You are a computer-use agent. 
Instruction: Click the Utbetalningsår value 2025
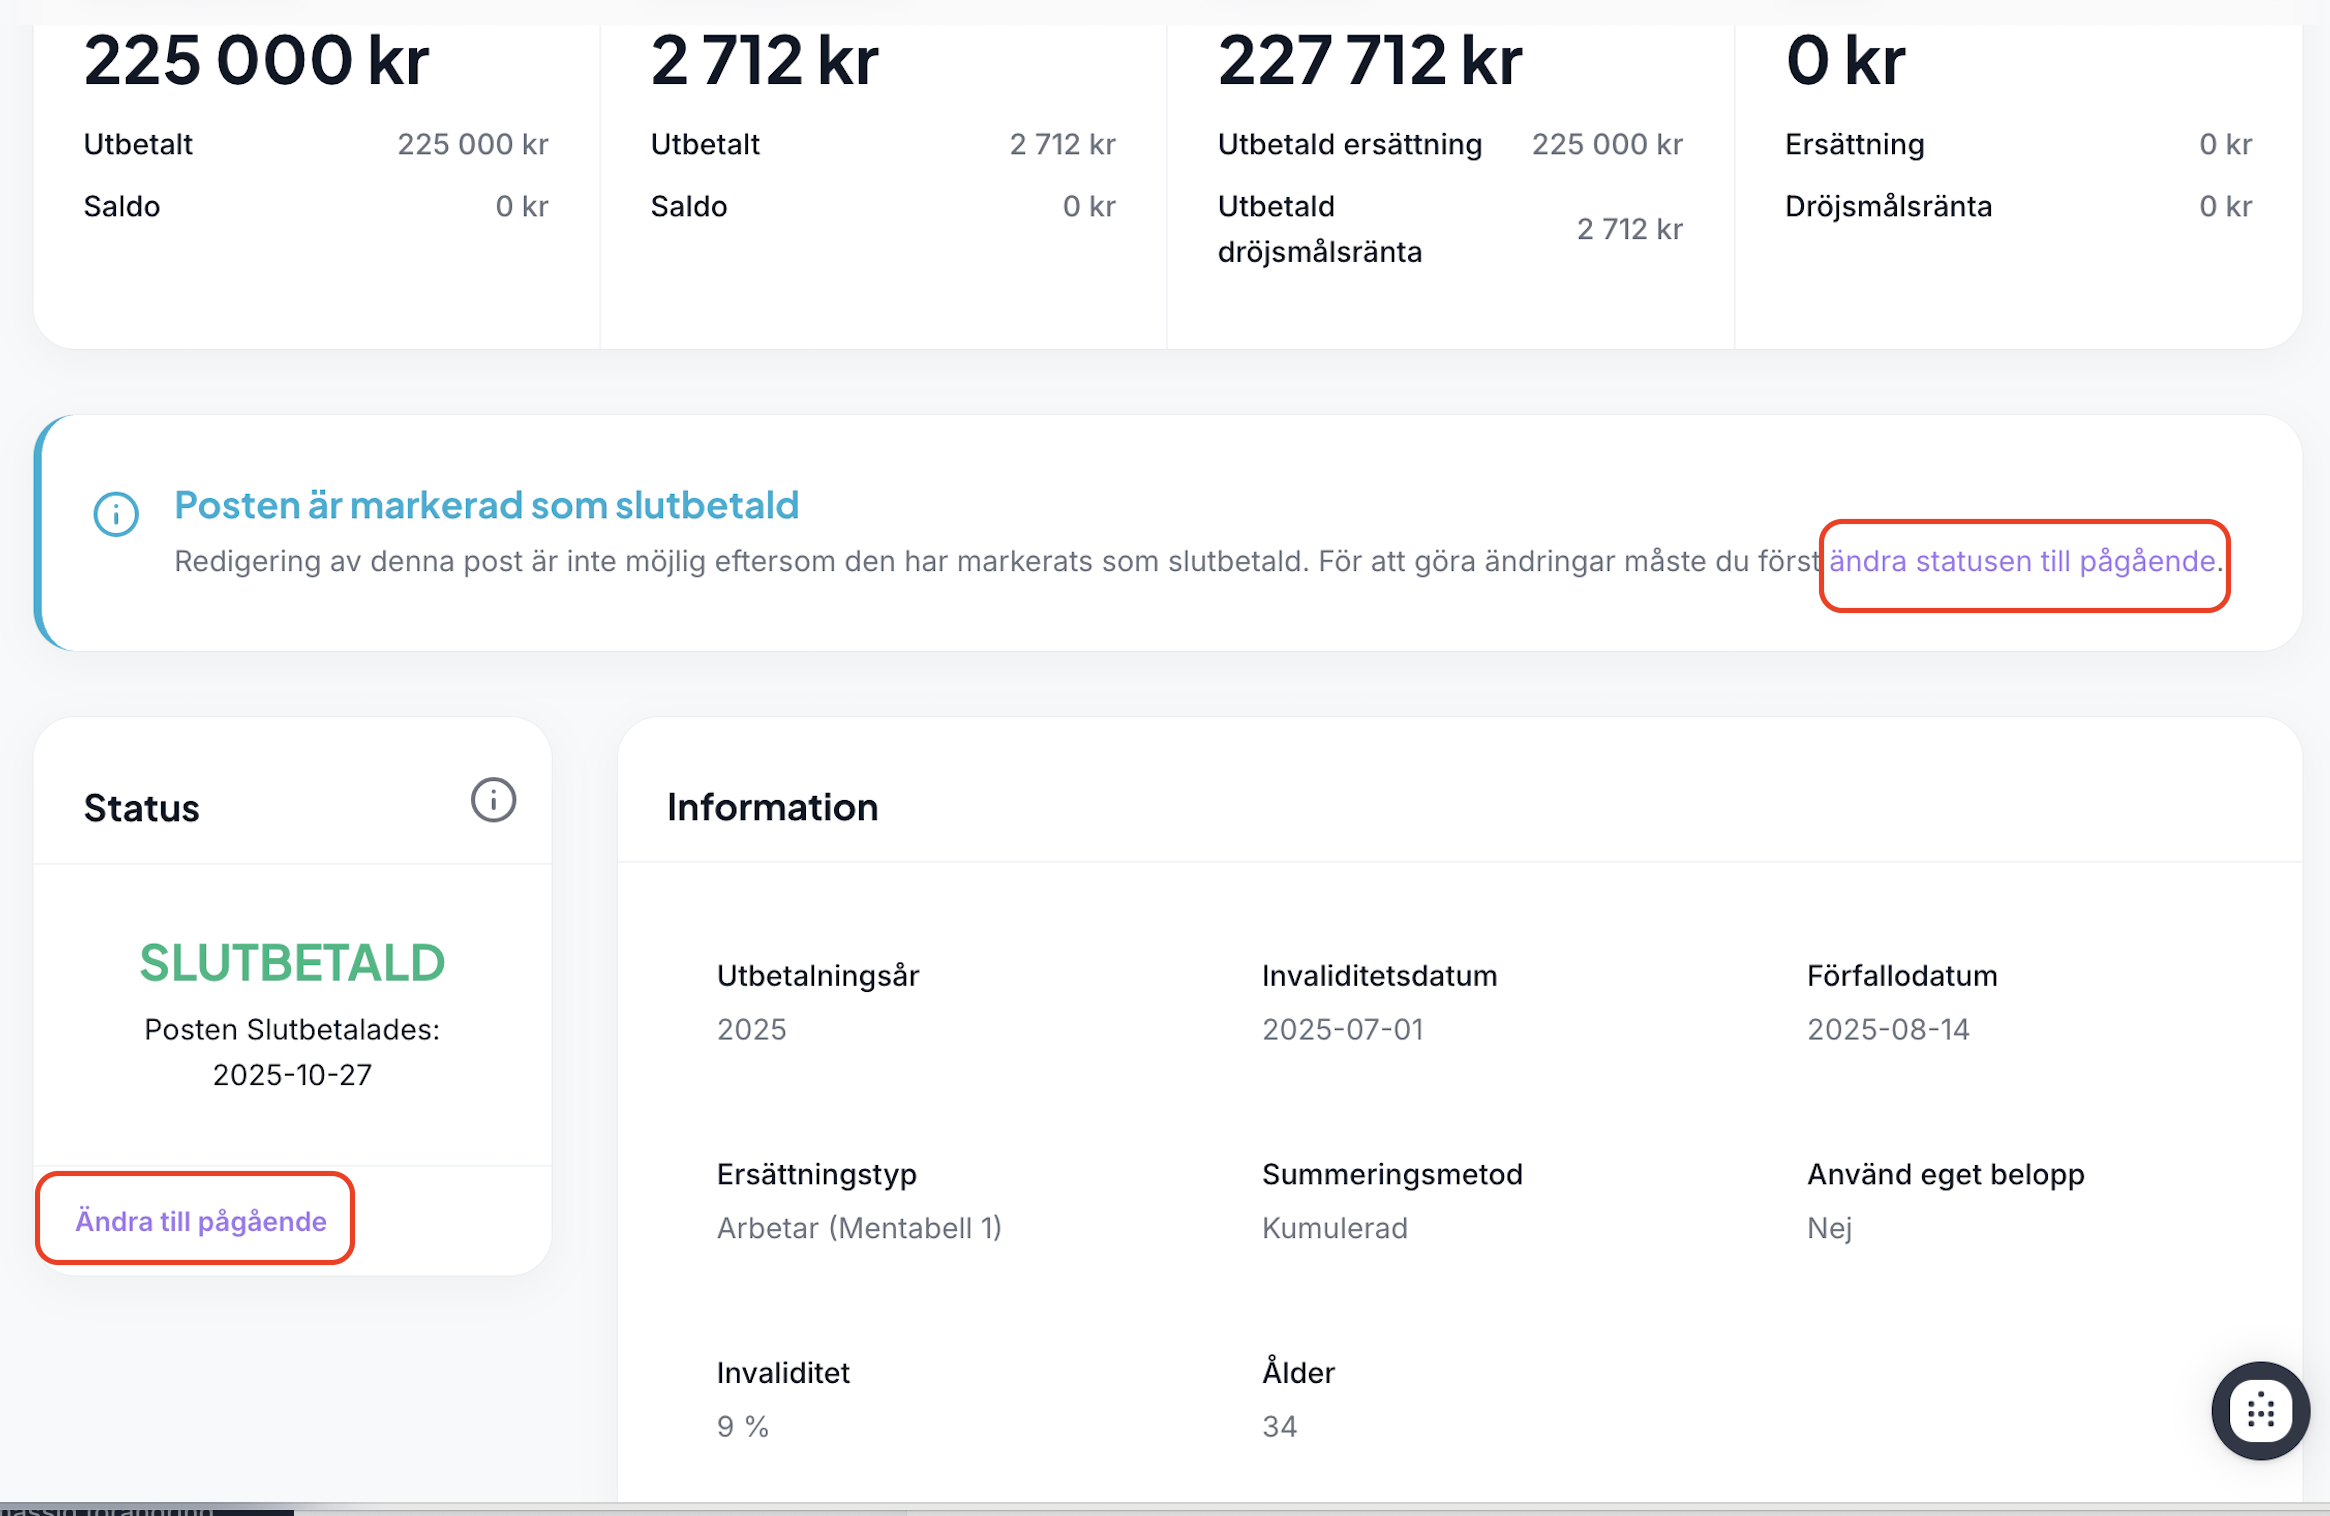(751, 1029)
